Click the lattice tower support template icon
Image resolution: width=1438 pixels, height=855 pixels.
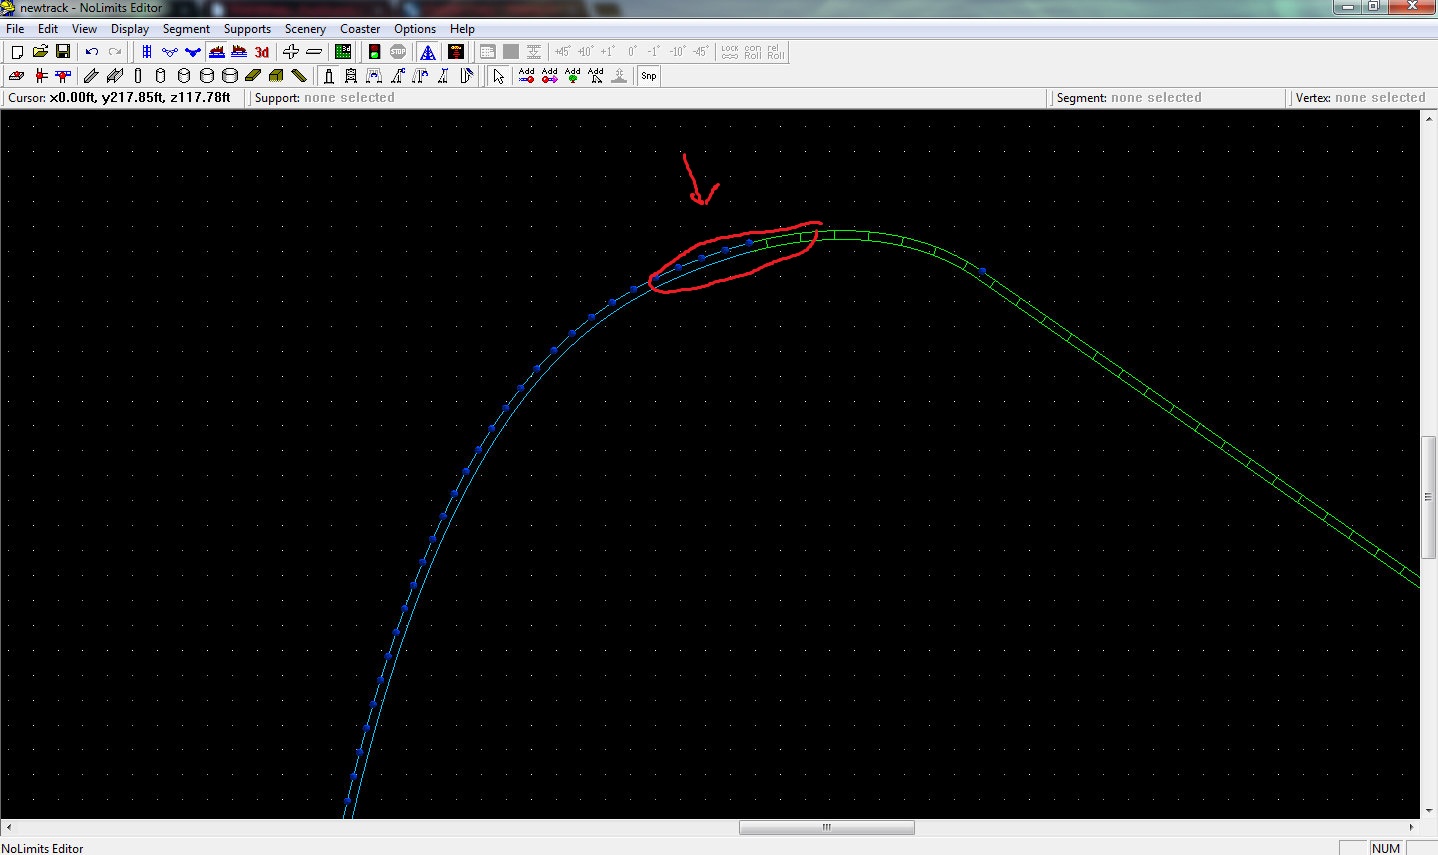click(351, 76)
